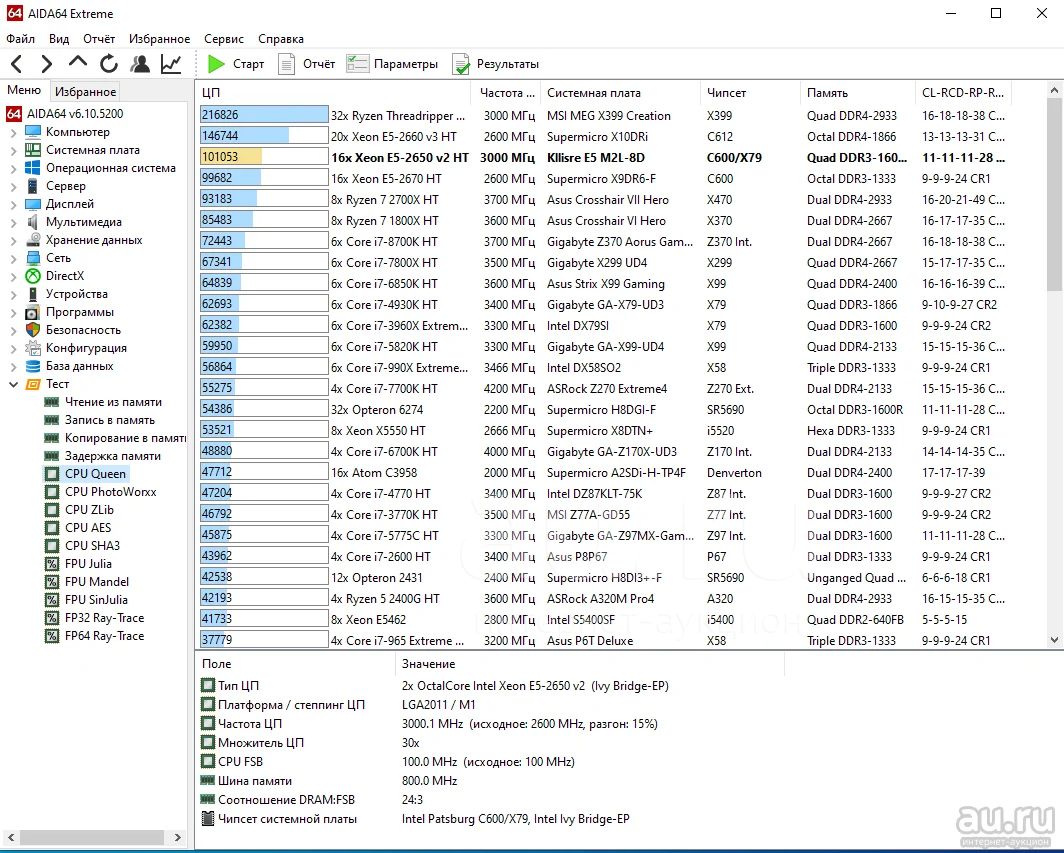
Task: Select the Безопасность shield icon
Action: [x=33, y=330]
